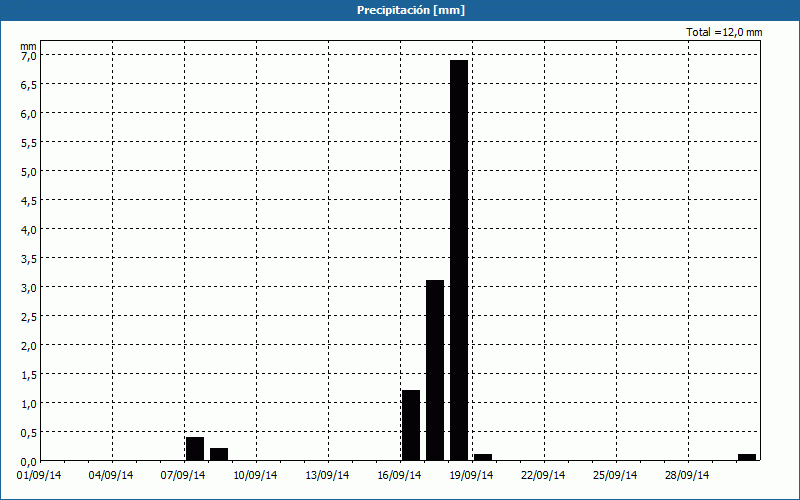Click the '4,0' y-axis value
Image resolution: width=800 pixels, height=500 pixels.
(x=28, y=230)
